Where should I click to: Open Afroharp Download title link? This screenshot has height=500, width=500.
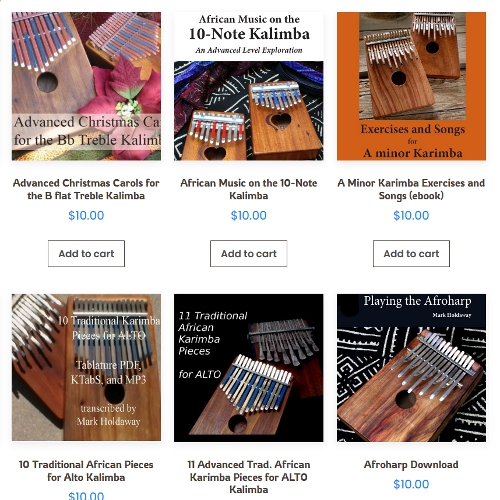pos(411,465)
